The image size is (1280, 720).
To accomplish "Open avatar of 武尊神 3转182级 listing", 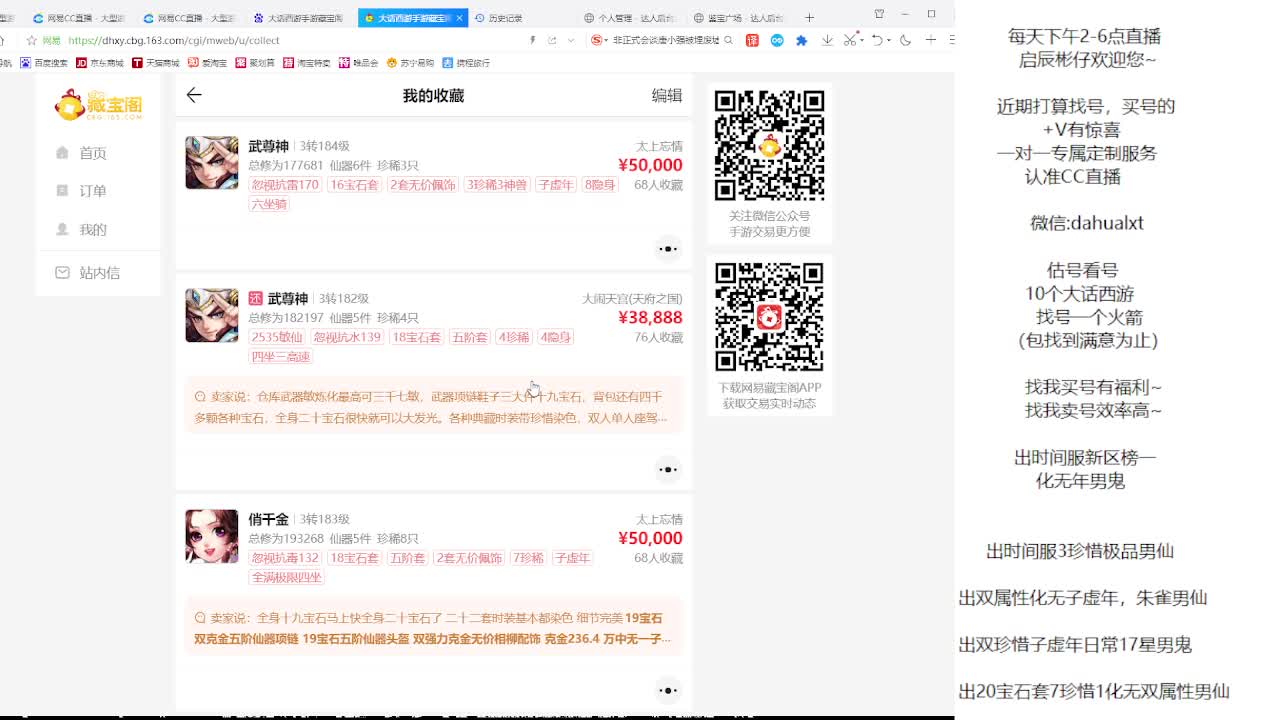I will pyautogui.click(x=212, y=315).
